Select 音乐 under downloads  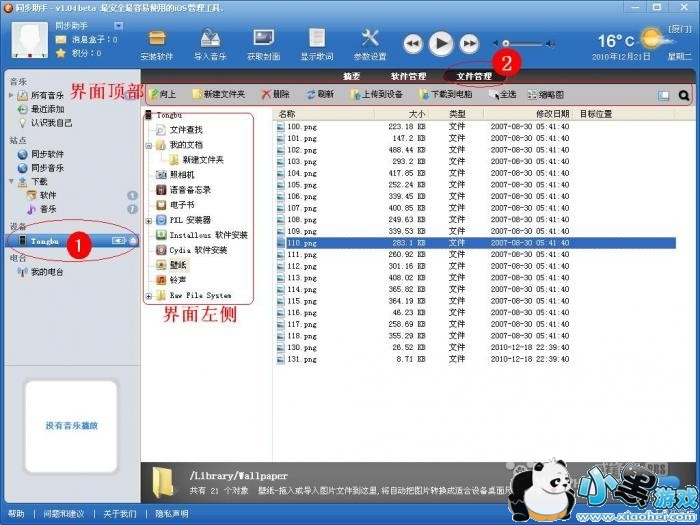pos(48,209)
